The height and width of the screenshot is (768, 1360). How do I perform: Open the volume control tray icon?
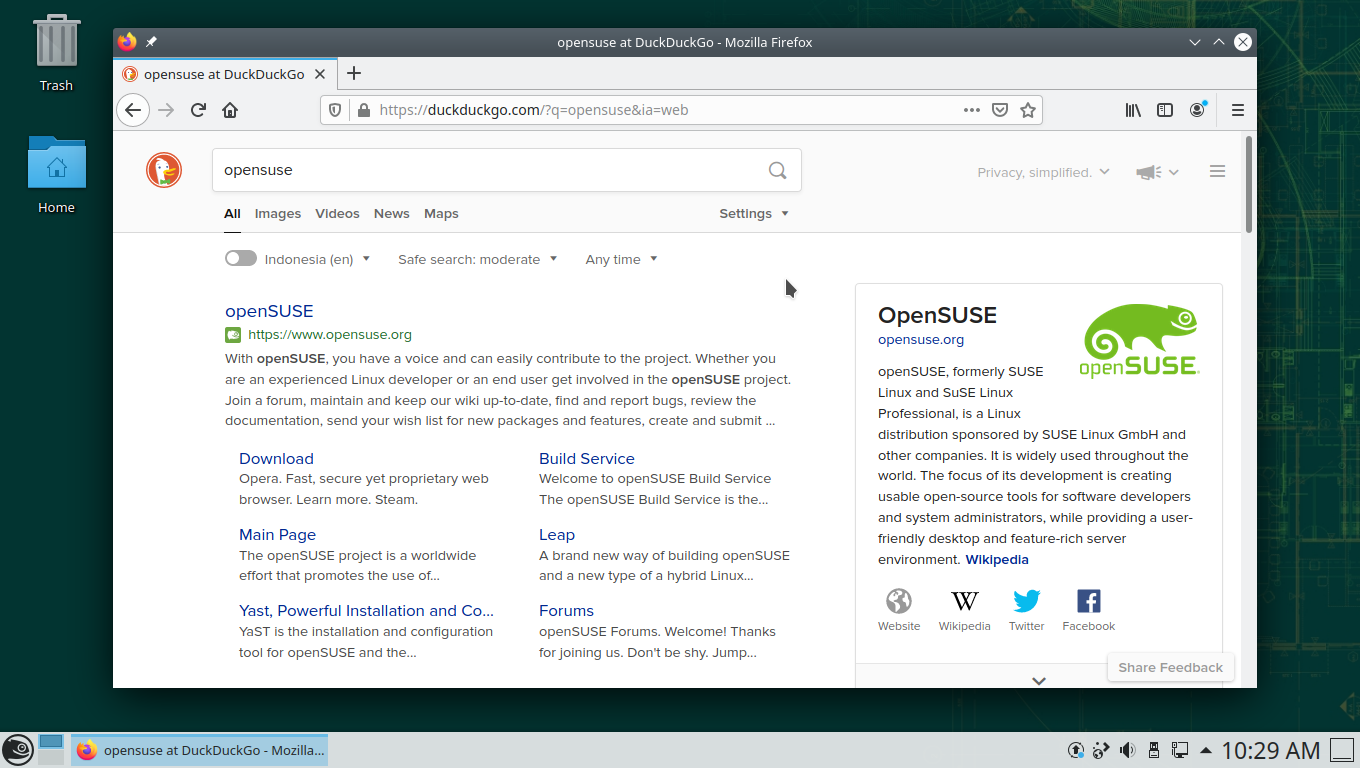coord(1128,750)
